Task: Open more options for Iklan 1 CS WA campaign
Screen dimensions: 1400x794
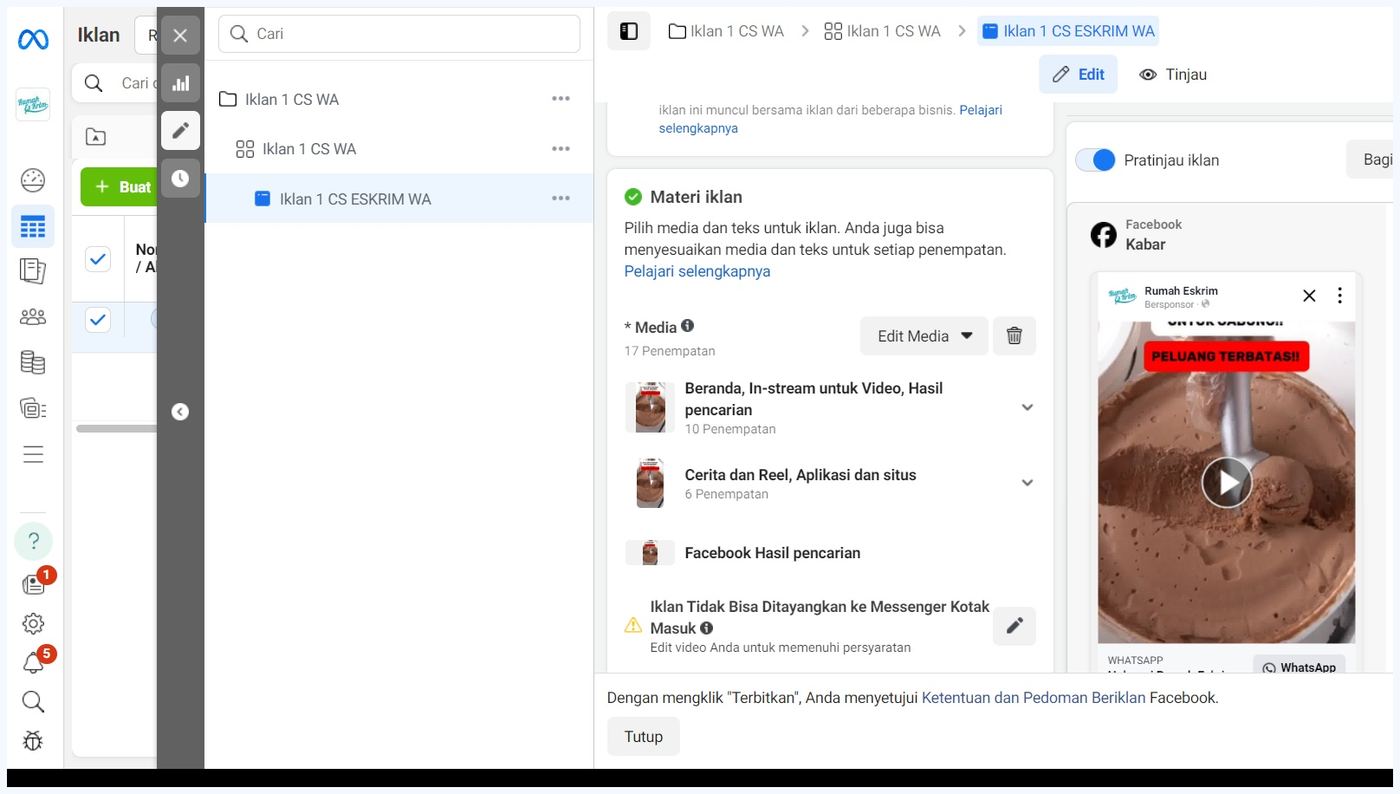Action: pyautogui.click(x=561, y=99)
